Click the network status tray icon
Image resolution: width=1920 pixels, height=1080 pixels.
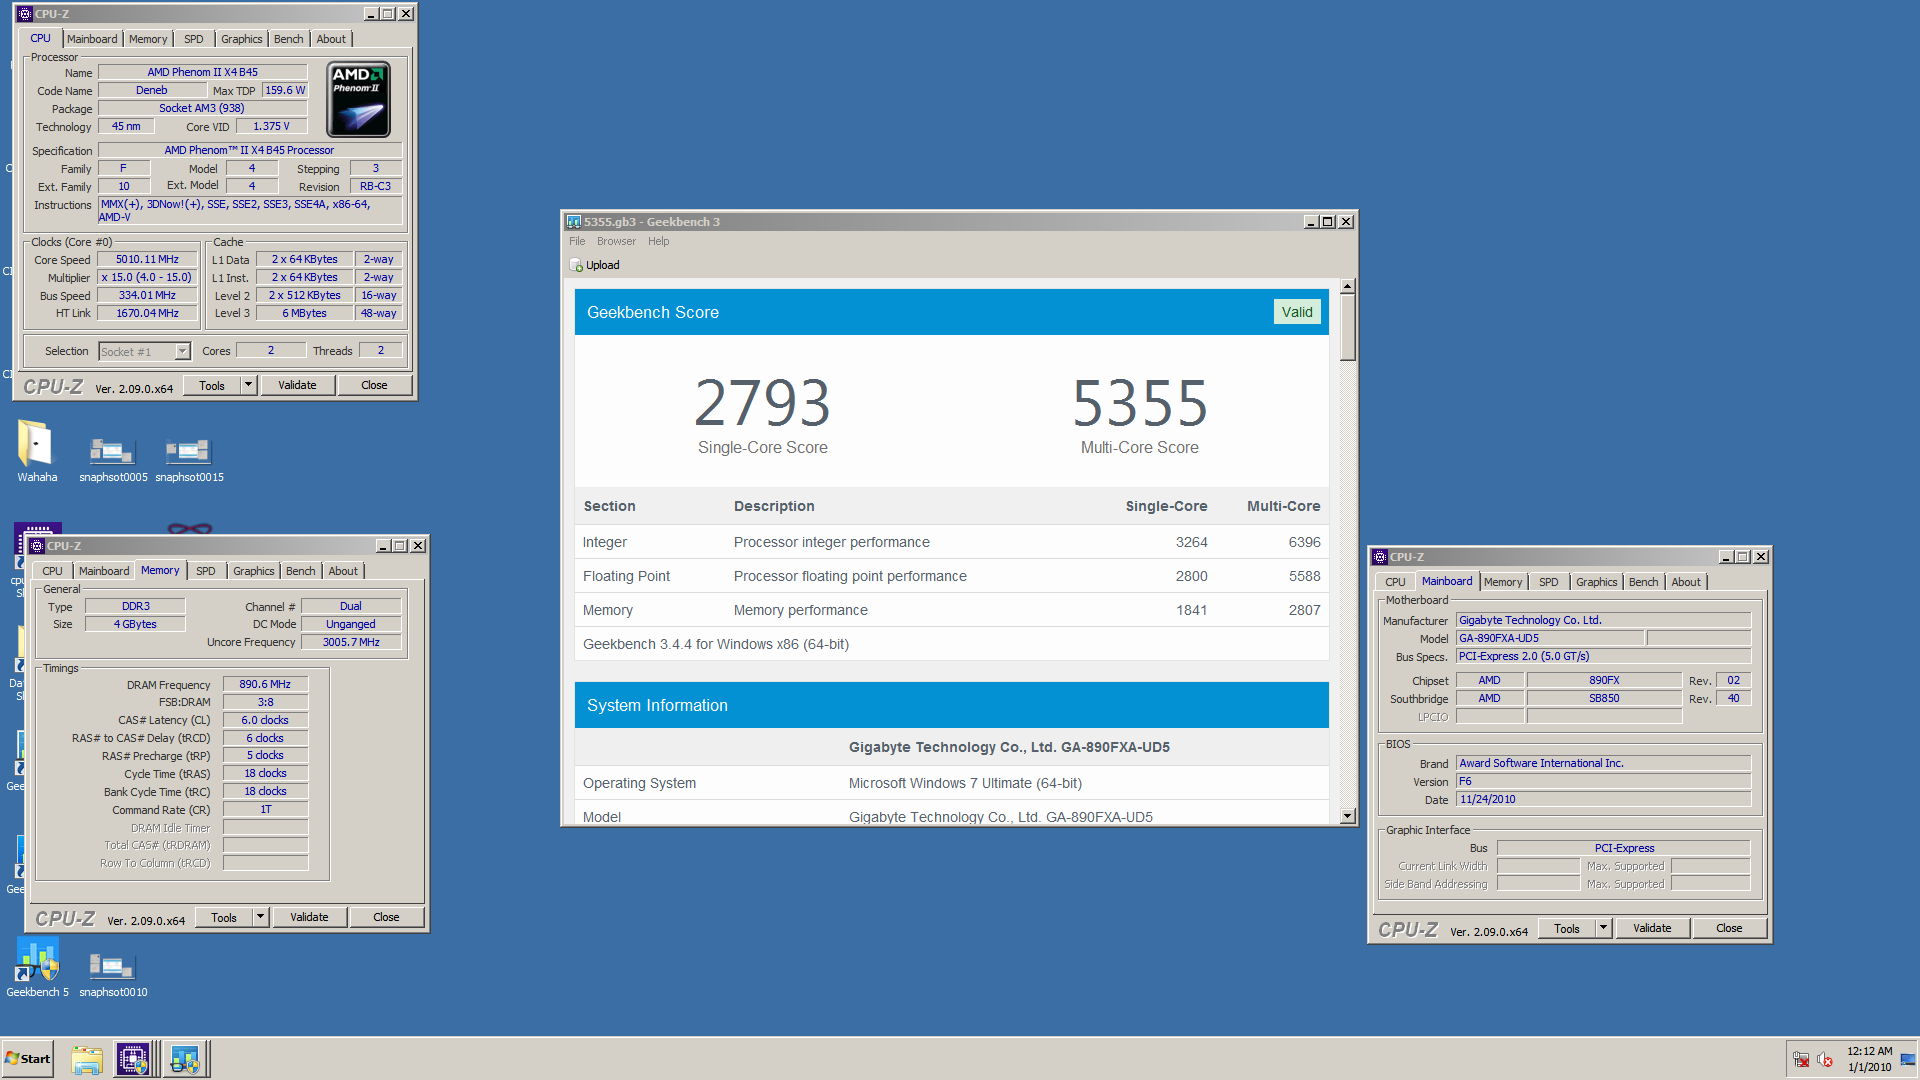coord(1800,1059)
